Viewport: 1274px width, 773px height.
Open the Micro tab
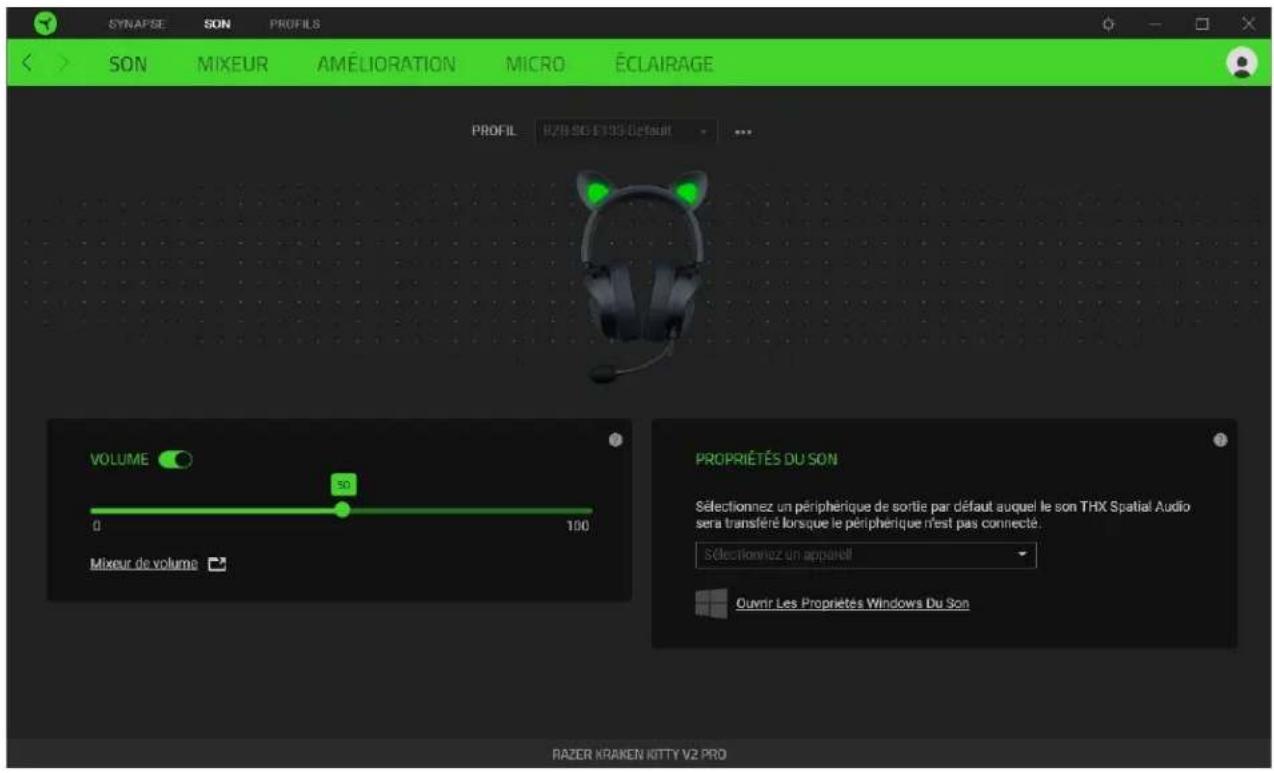click(x=536, y=64)
